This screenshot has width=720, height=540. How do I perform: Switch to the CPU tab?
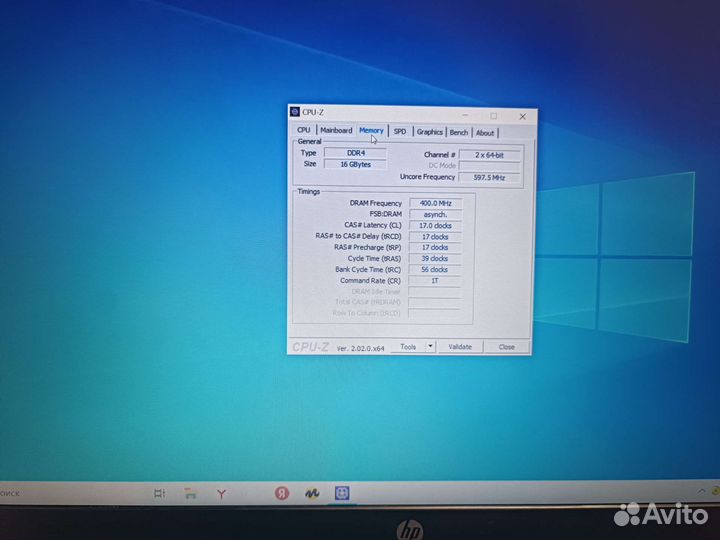point(304,130)
